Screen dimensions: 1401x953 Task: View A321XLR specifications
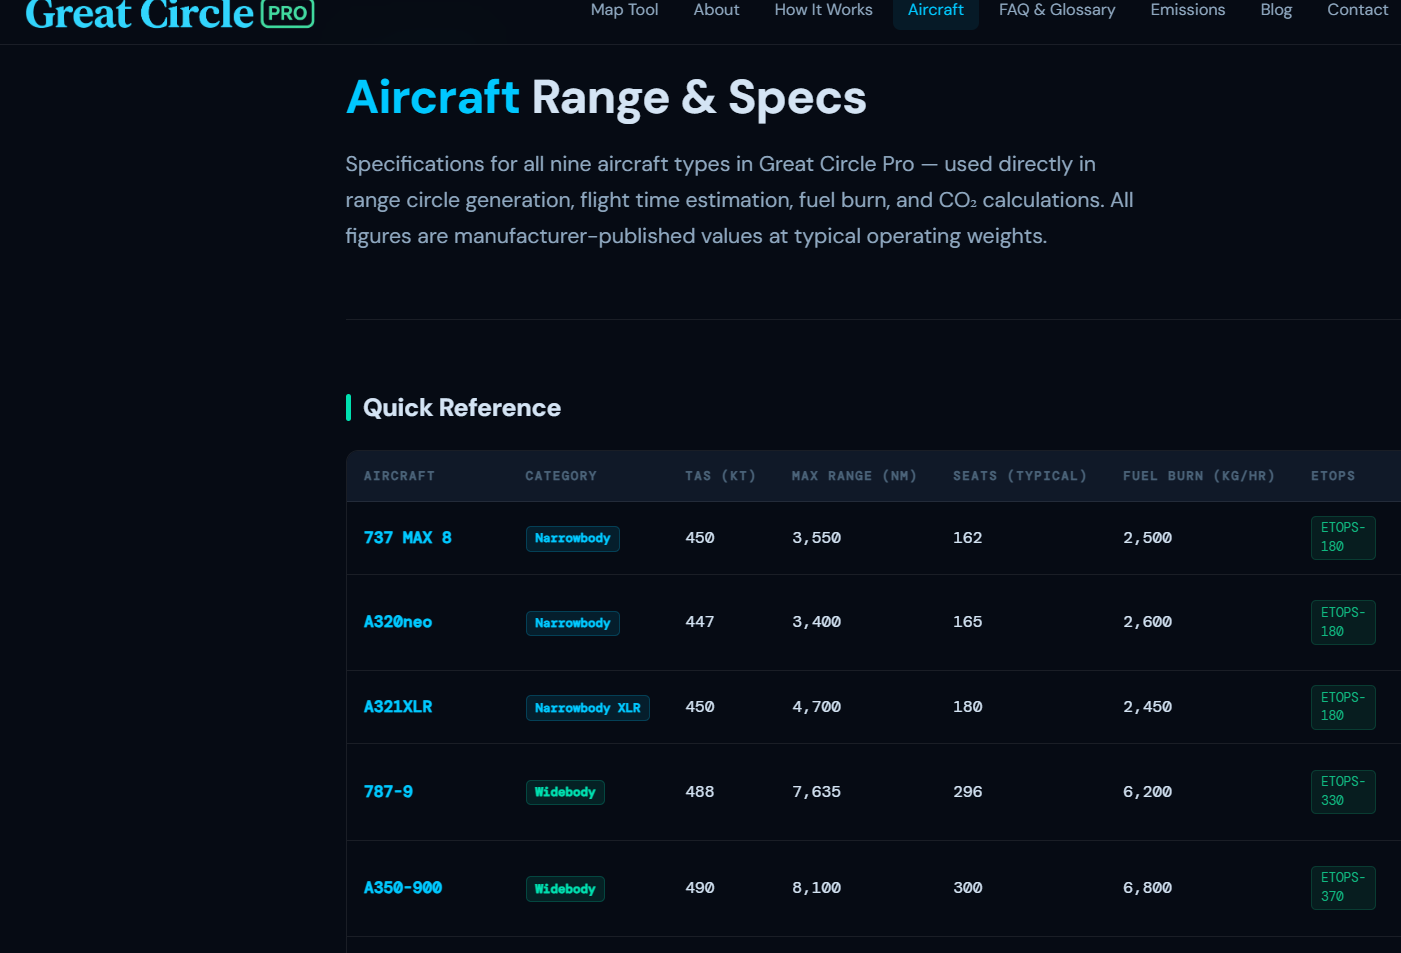click(398, 707)
